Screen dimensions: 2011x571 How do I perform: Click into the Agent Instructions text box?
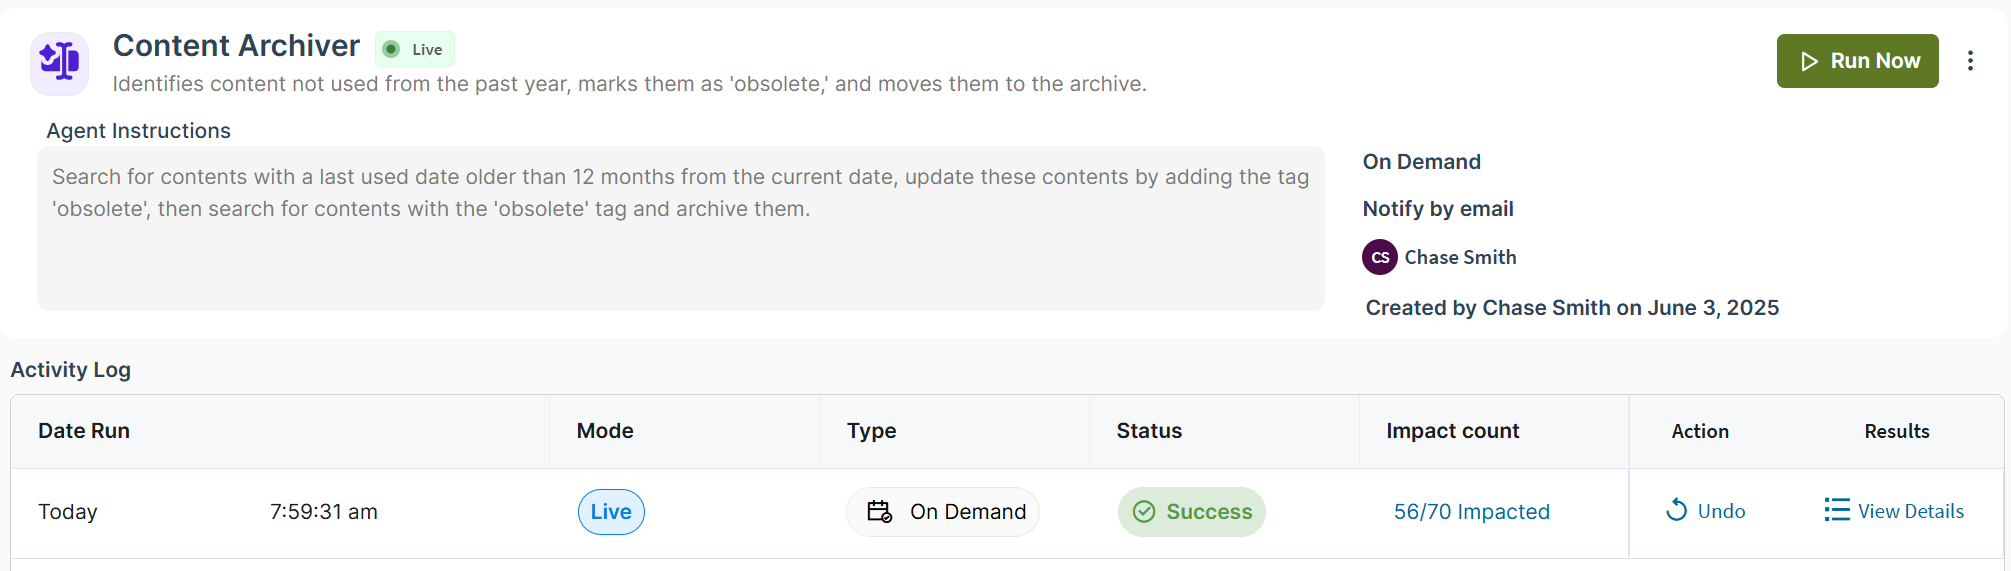pyautogui.click(x=681, y=228)
